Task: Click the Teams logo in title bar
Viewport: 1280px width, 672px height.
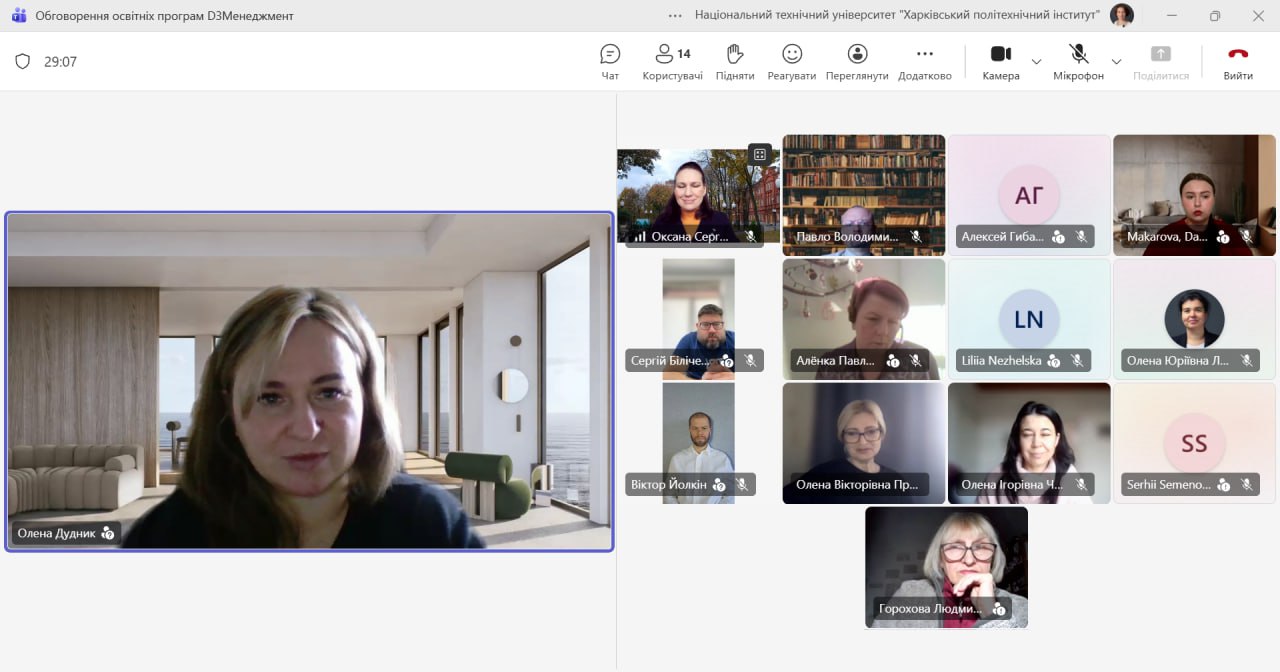Action: coord(18,15)
